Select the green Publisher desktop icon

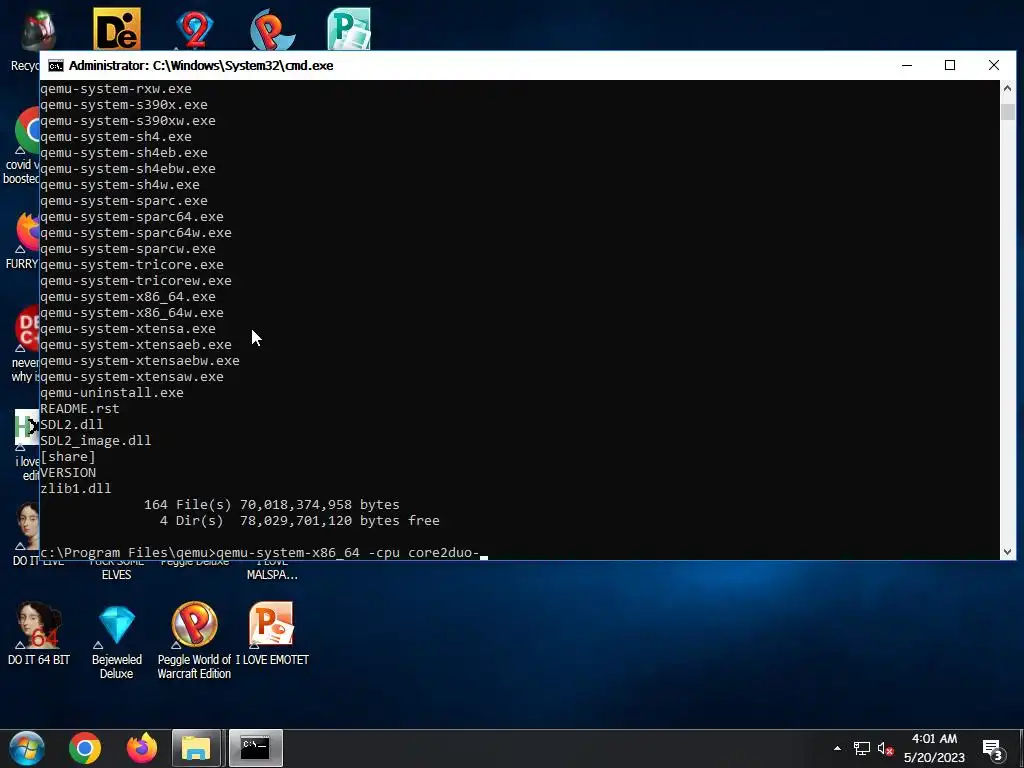(x=349, y=29)
